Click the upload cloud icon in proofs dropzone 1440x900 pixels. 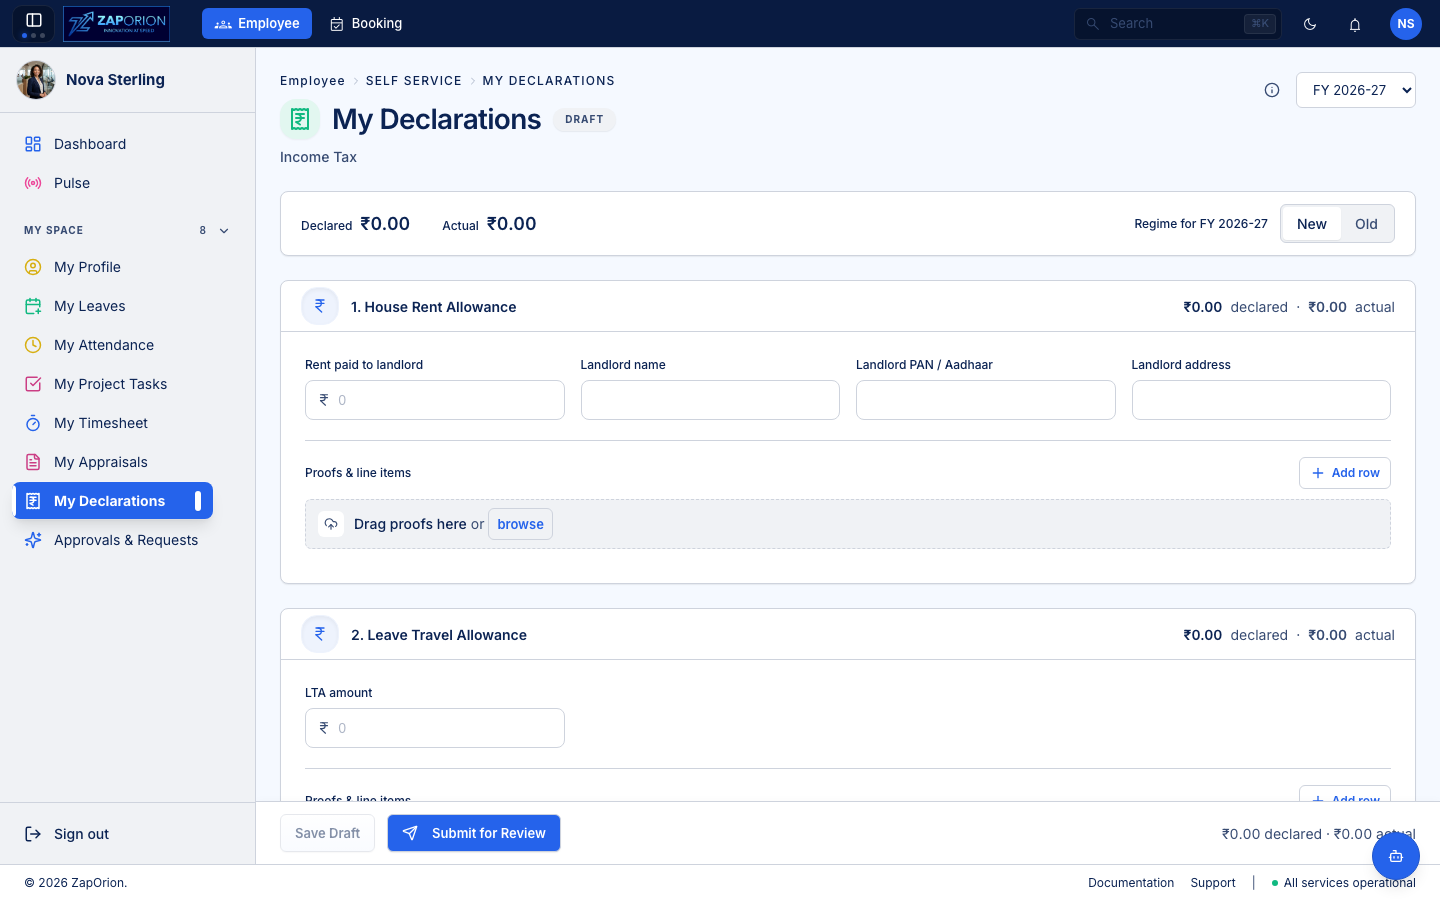pos(331,524)
